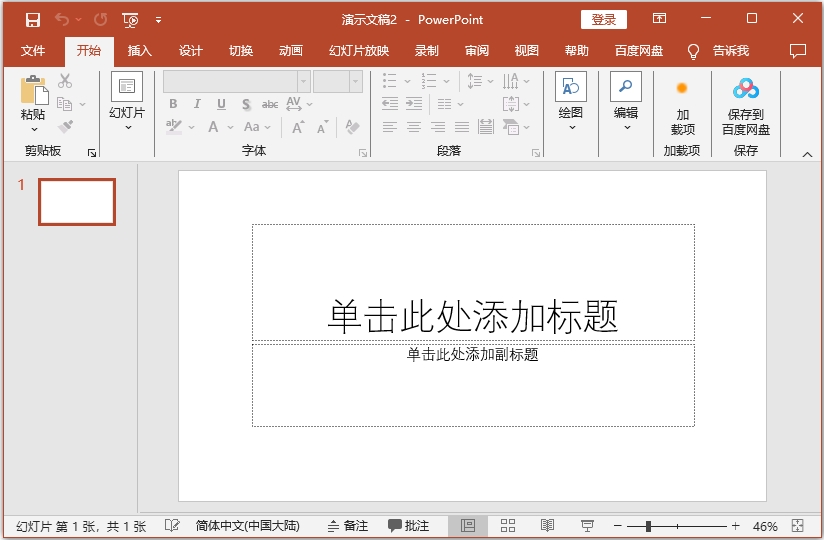This screenshot has height=540, width=824.
Task: Click the 加载项 add-ins icon
Action: click(x=682, y=89)
